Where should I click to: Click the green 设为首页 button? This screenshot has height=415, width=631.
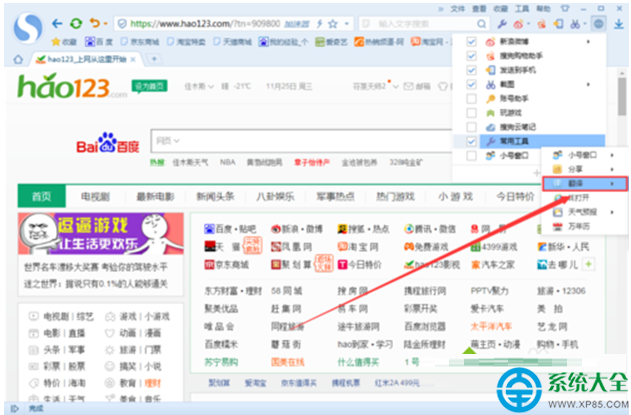(x=150, y=87)
